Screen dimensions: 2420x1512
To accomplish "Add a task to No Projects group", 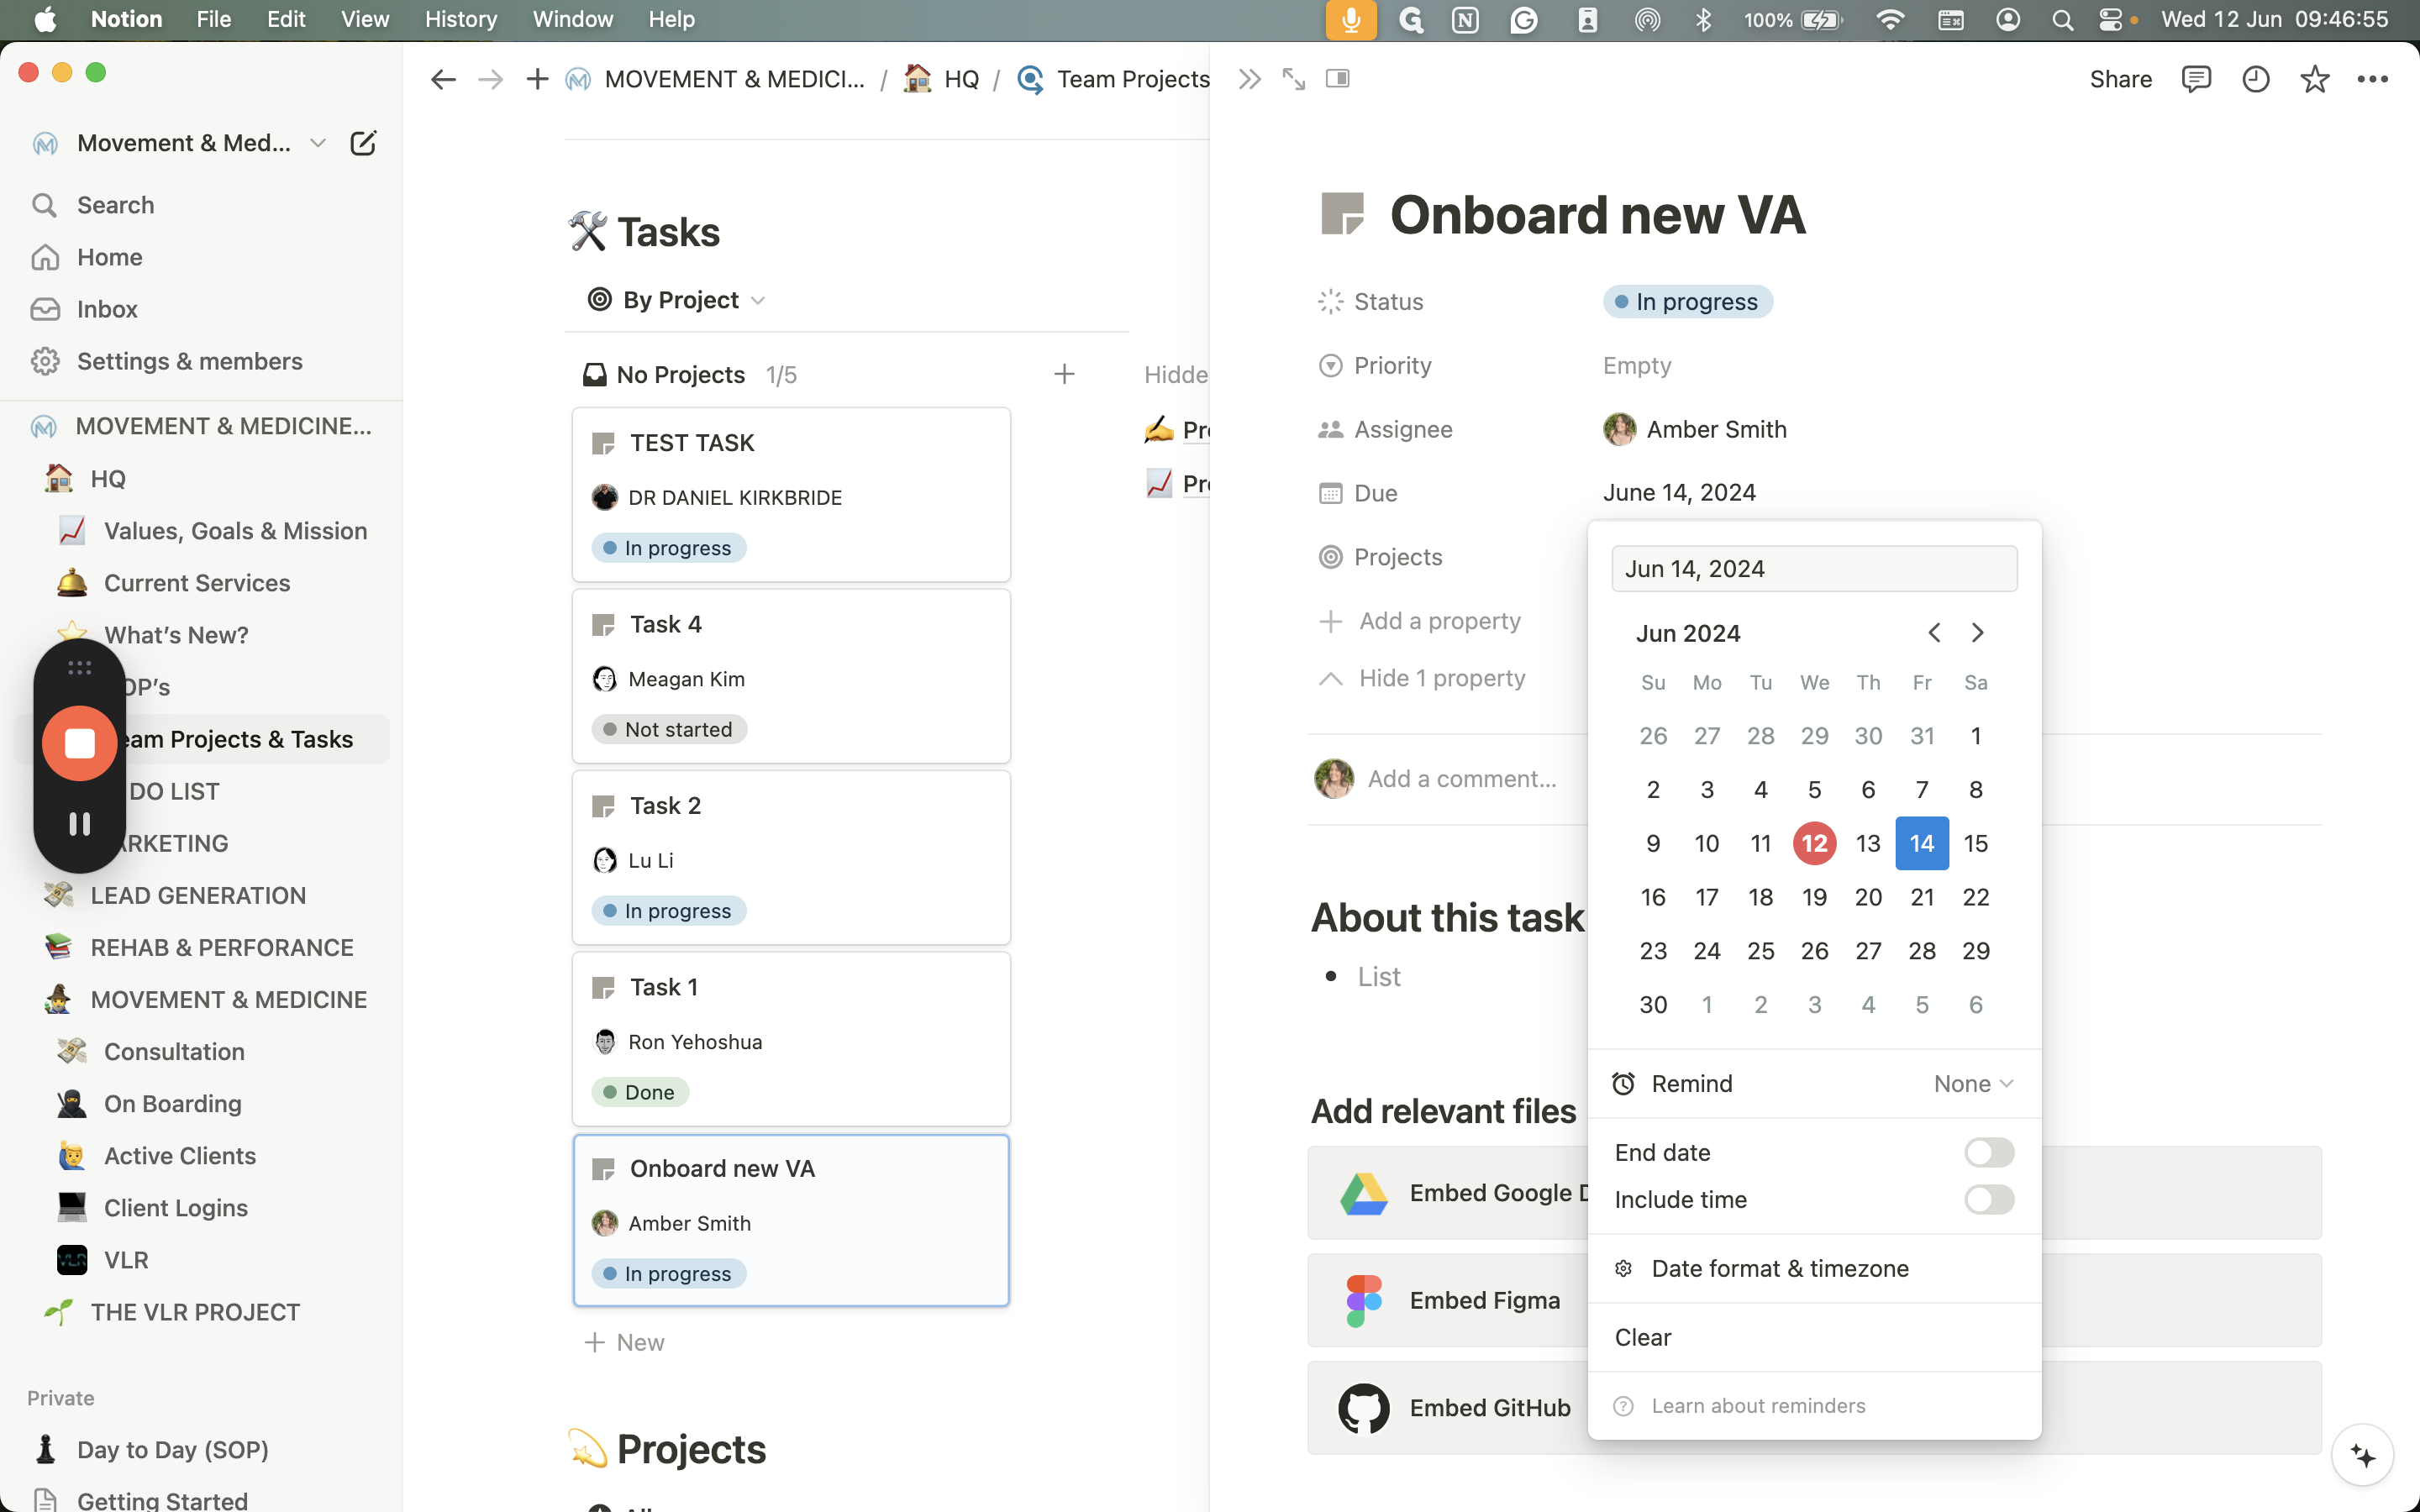I will tap(1064, 375).
